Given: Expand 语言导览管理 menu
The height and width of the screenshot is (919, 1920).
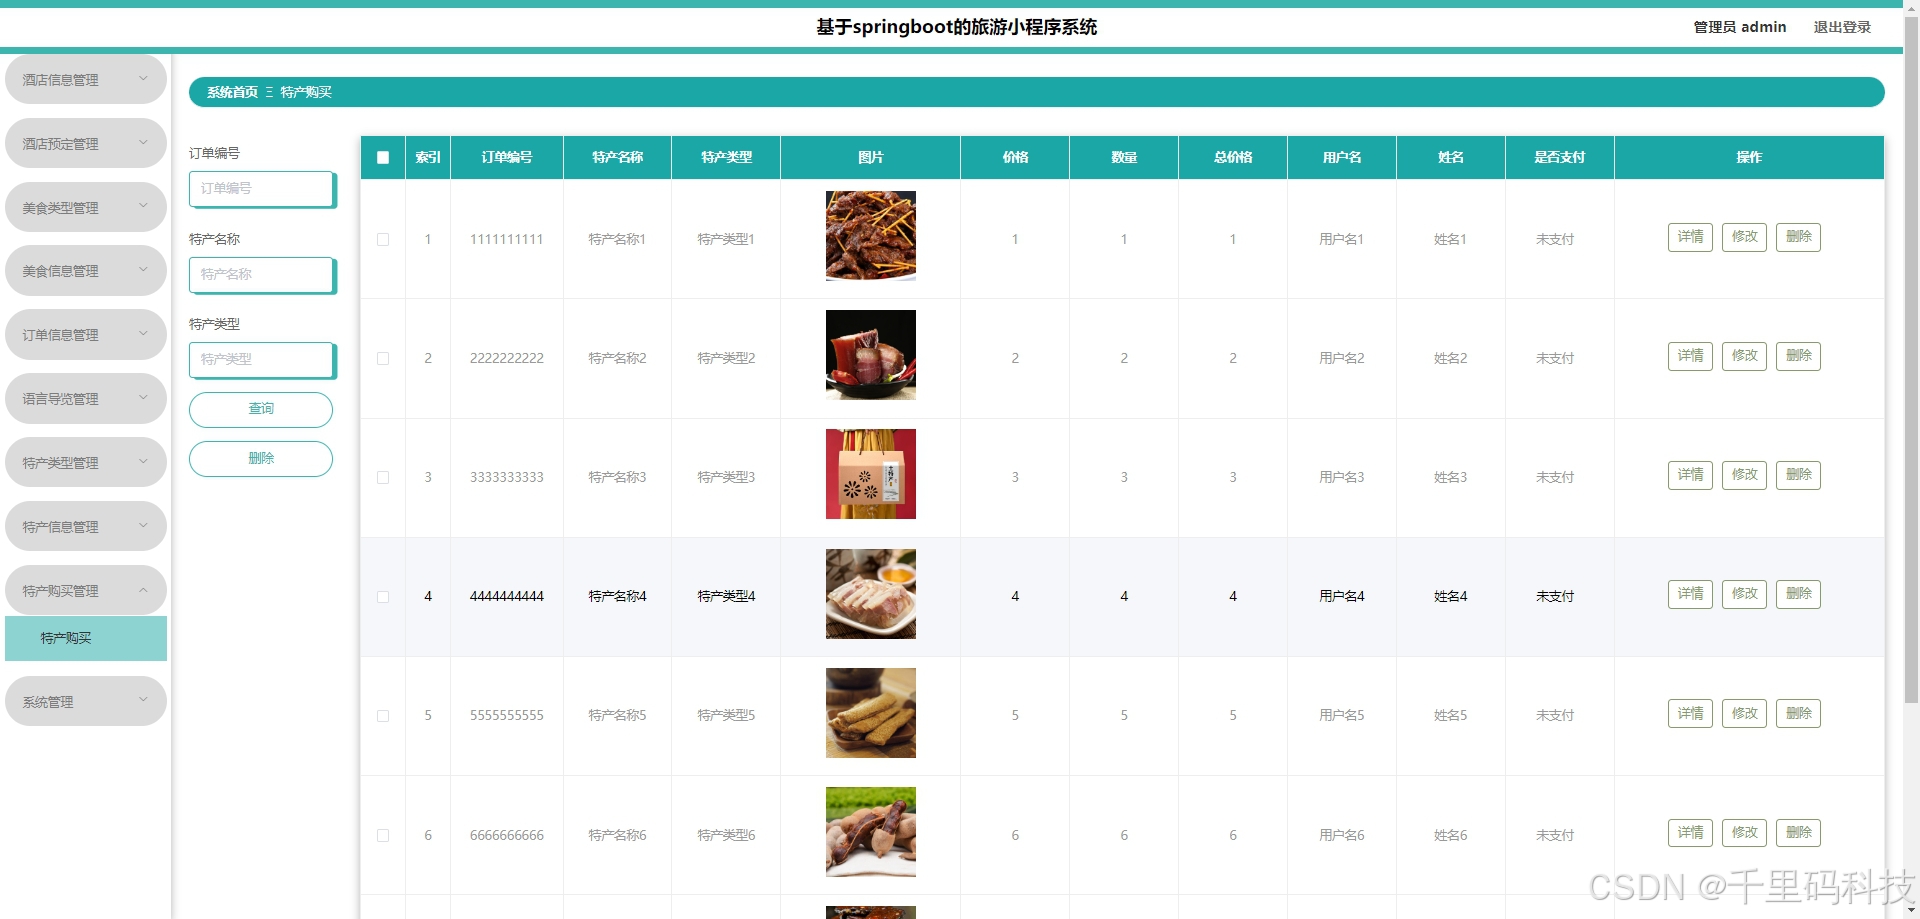Looking at the screenshot, I should pyautogui.click(x=86, y=399).
